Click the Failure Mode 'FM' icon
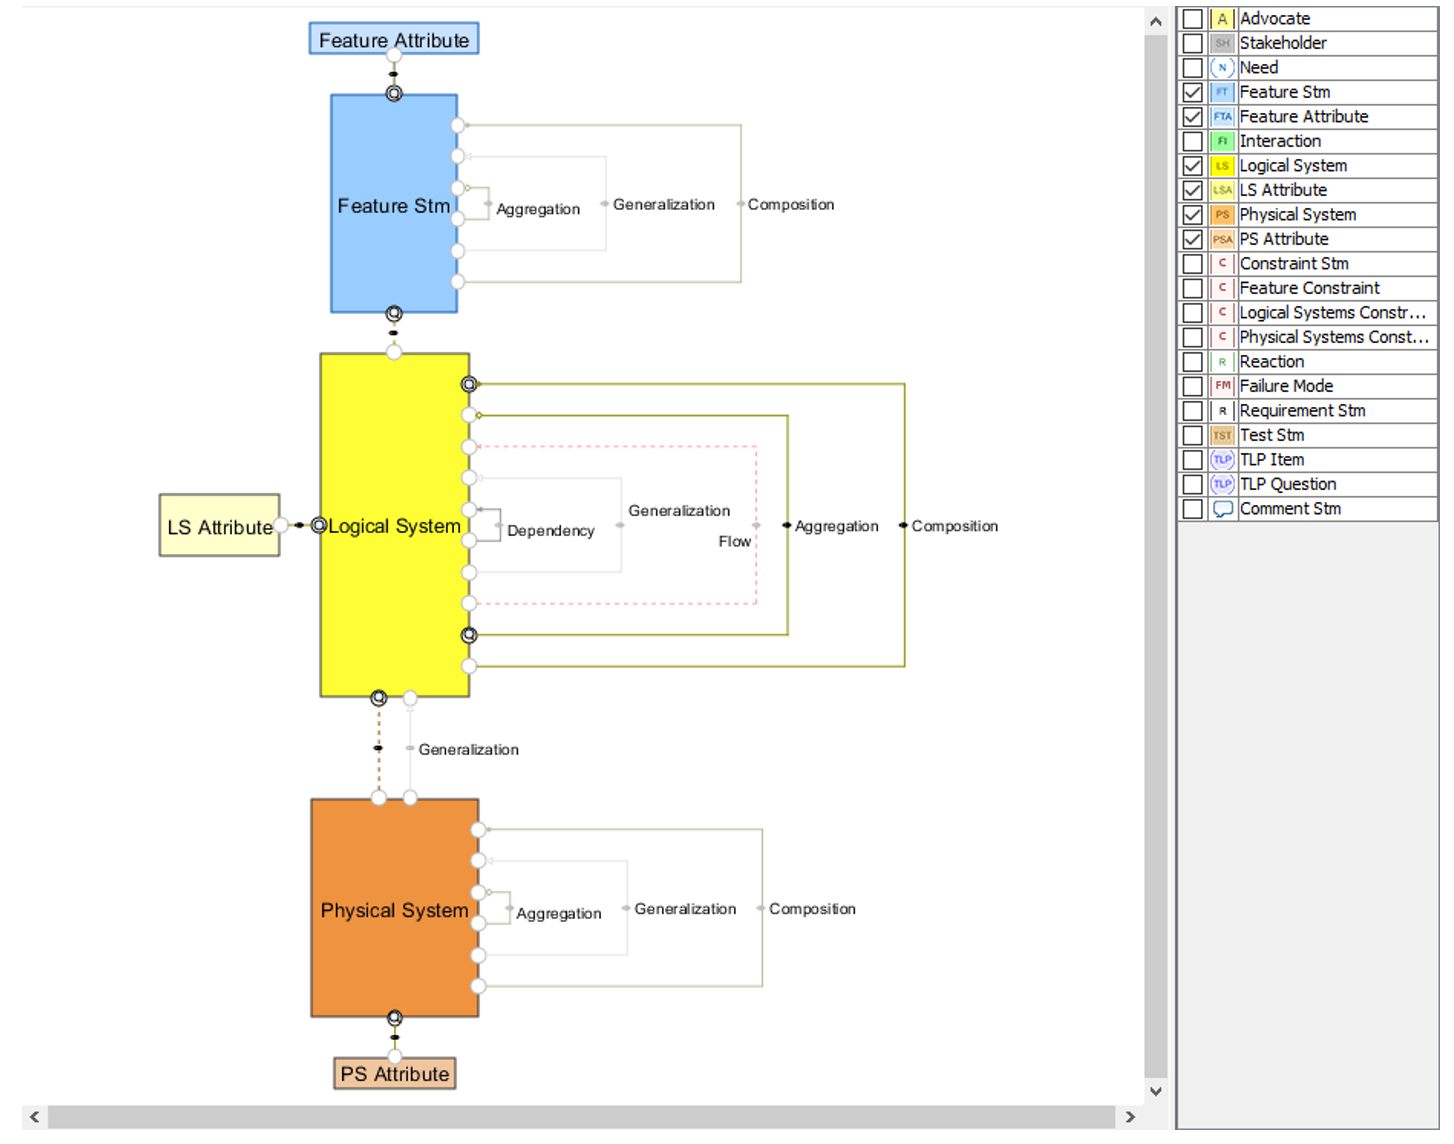This screenshot has height=1144, width=1454. point(1221,385)
